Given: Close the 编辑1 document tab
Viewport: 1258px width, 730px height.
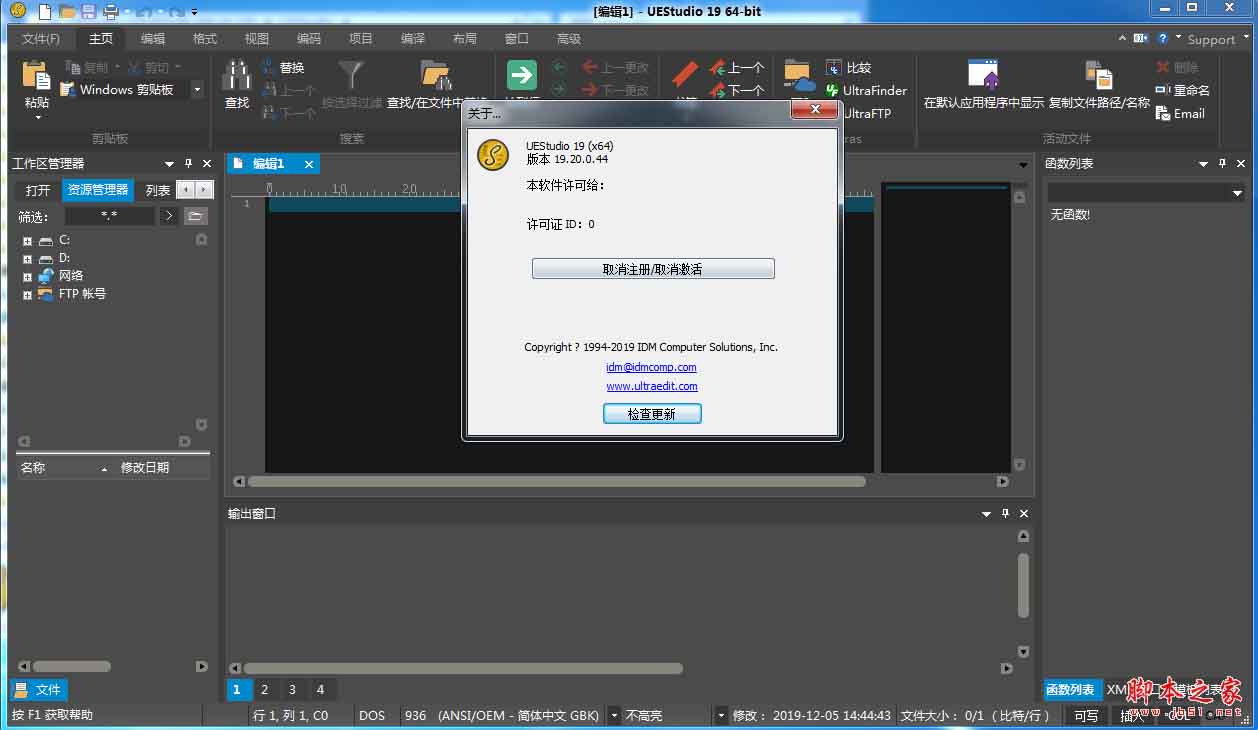Looking at the screenshot, I should (x=309, y=164).
